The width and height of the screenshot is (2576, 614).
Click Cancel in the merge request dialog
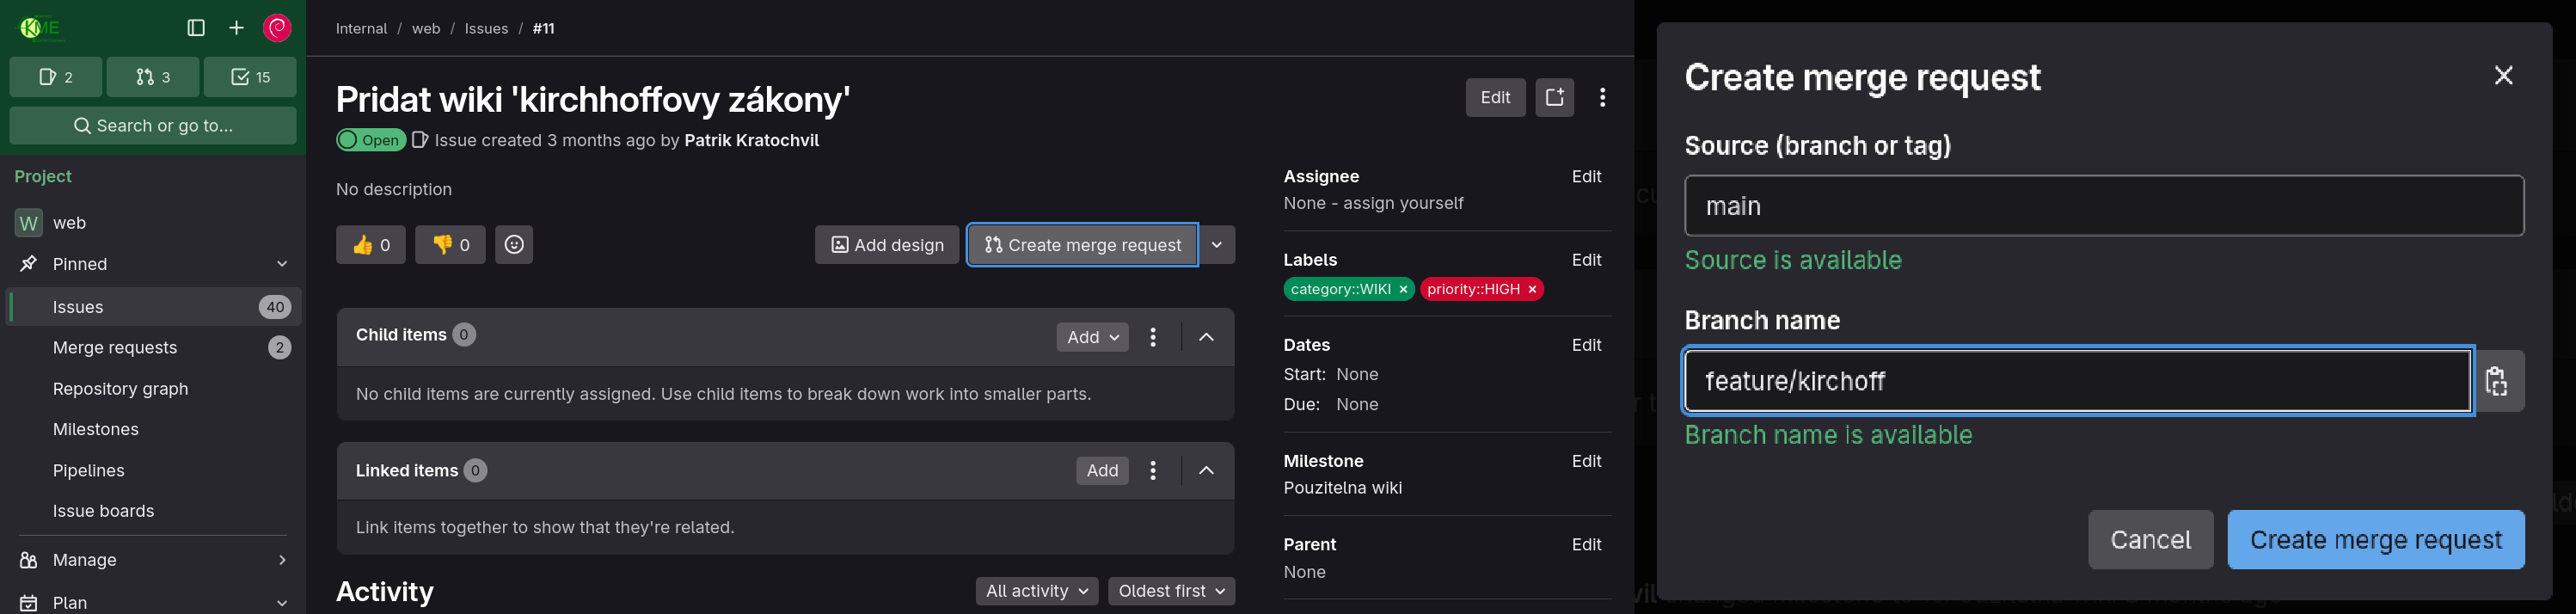tap(2150, 540)
